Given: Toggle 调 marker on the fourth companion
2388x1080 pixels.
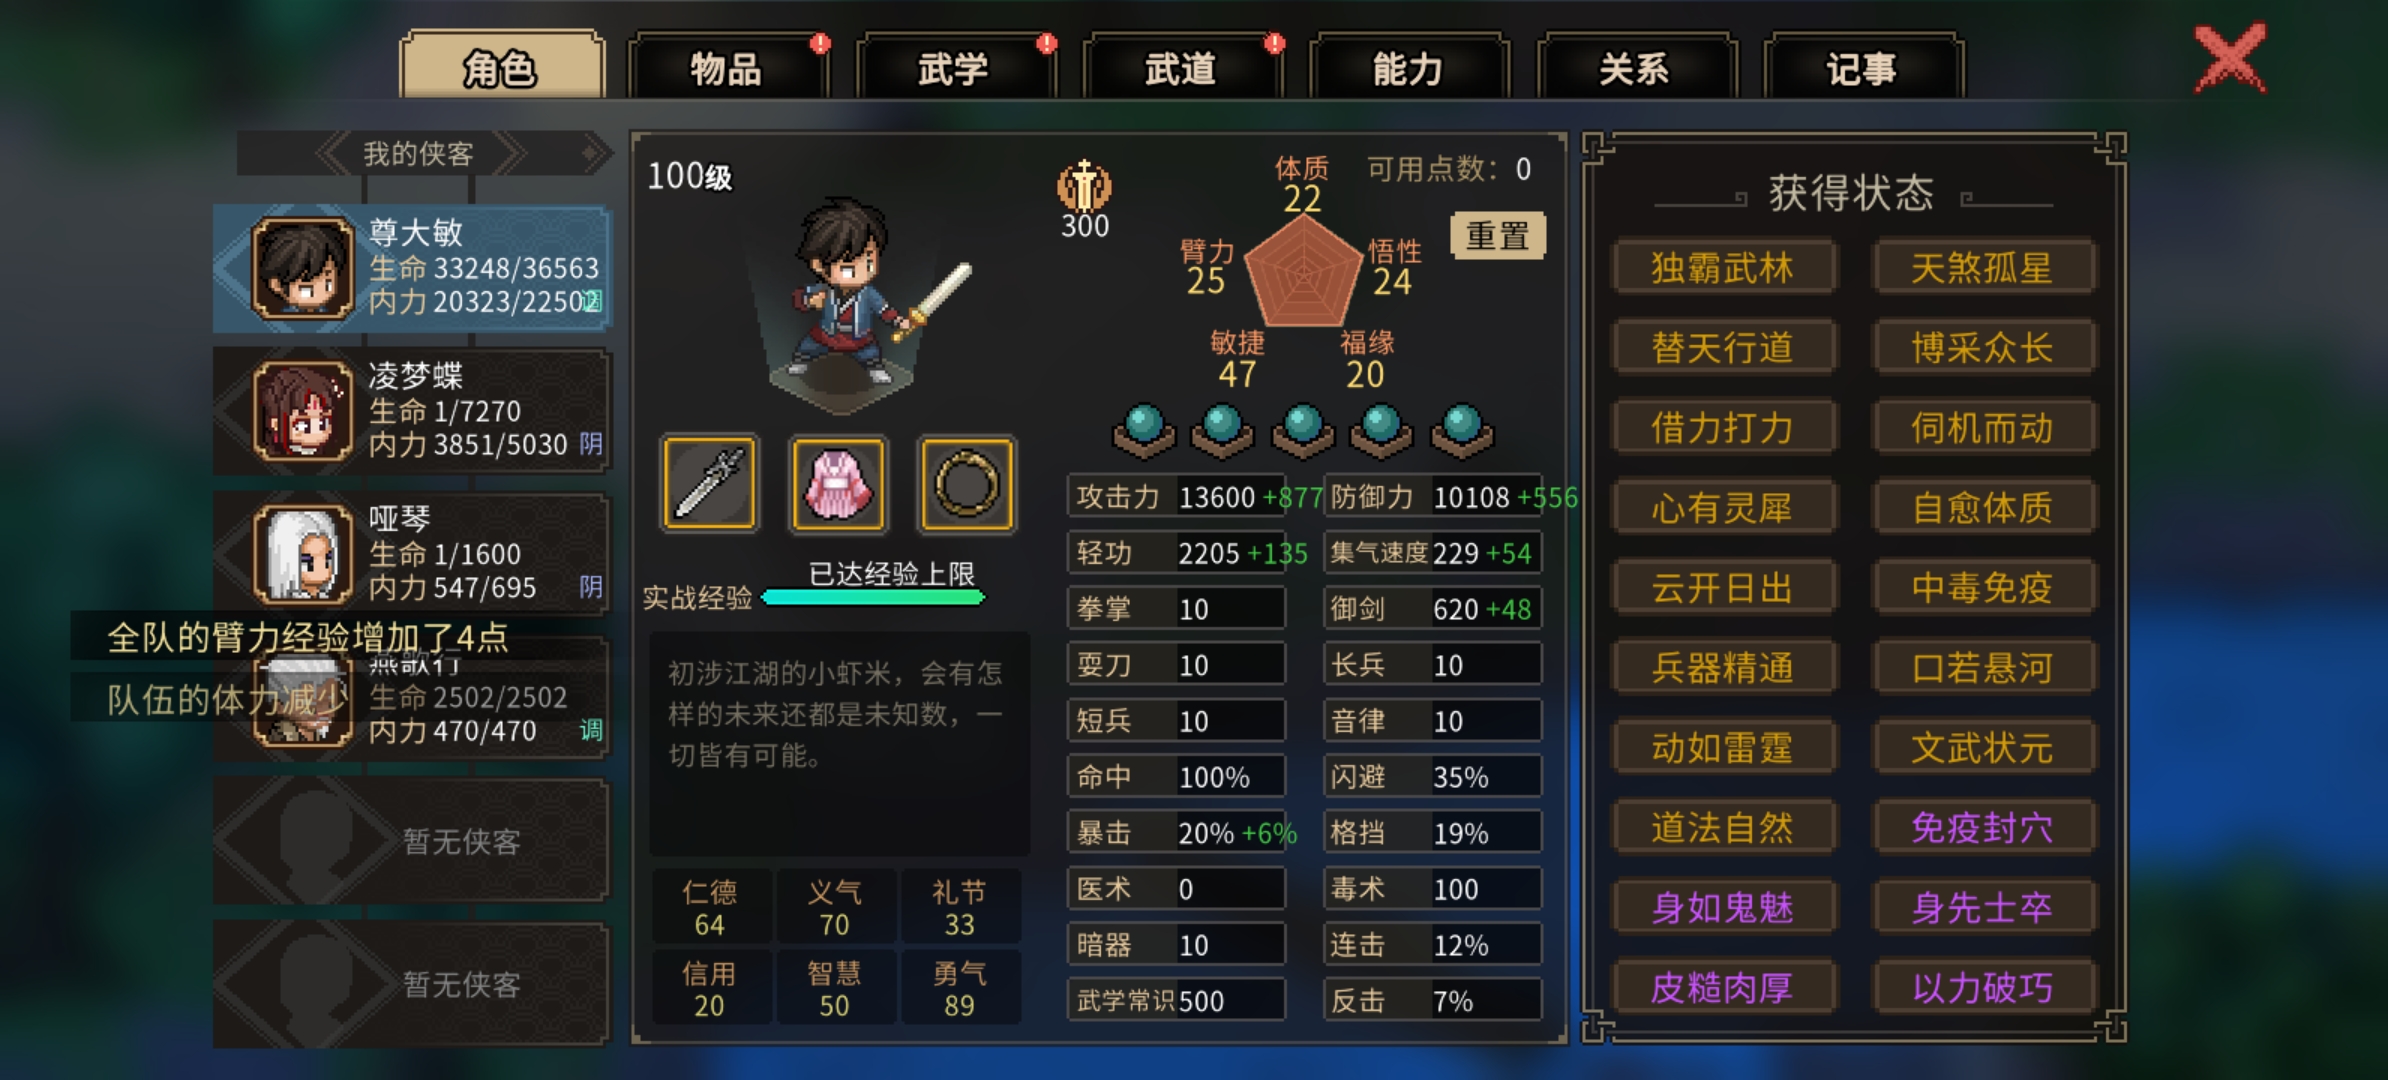Looking at the screenshot, I should [591, 730].
